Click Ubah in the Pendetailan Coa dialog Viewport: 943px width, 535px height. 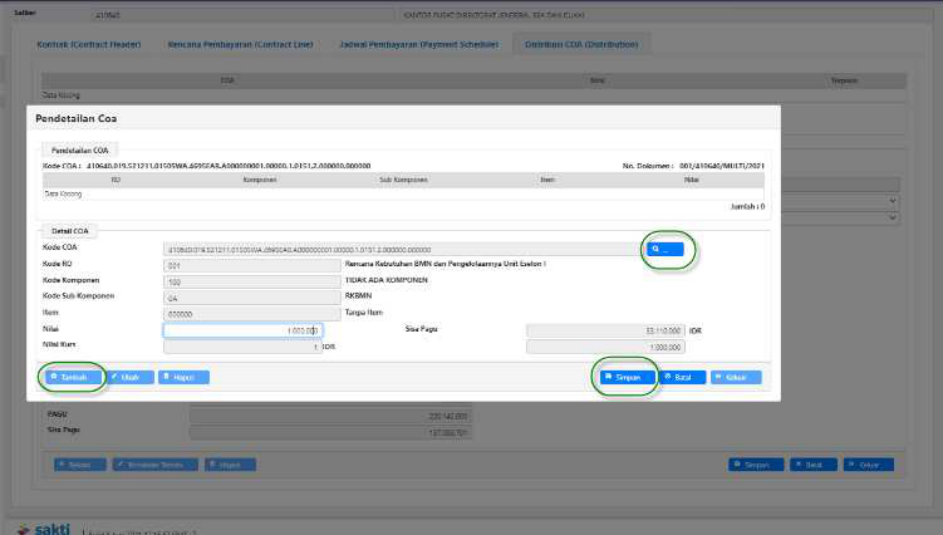point(131,377)
